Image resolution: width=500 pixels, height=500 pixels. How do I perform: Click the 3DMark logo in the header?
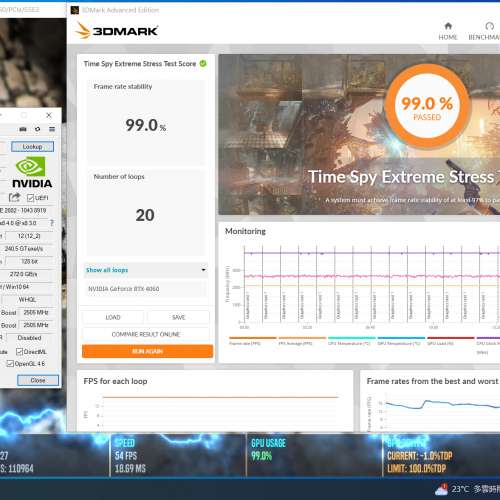[117, 31]
